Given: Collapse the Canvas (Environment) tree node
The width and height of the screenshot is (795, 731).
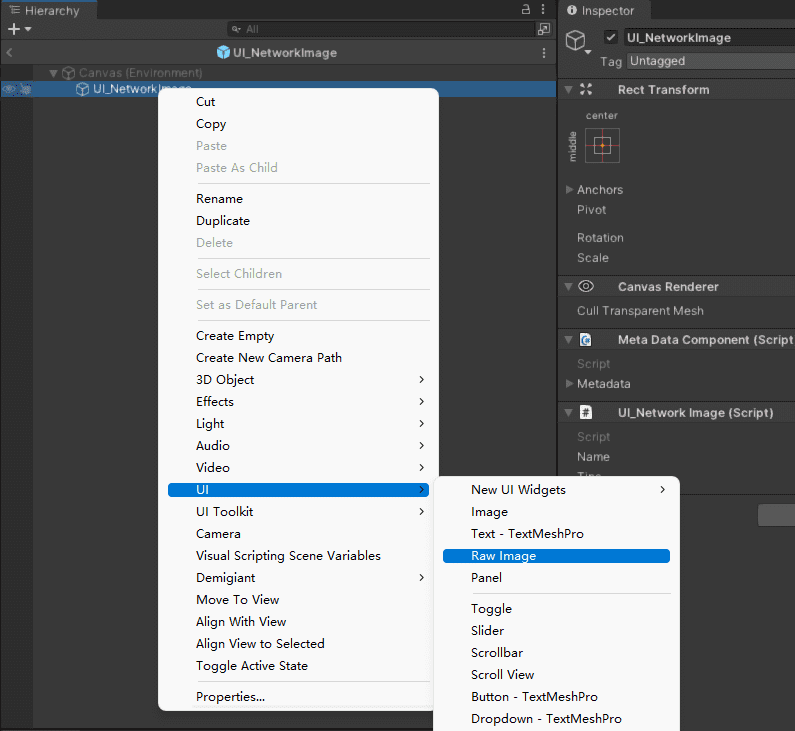Looking at the screenshot, I should [53, 73].
